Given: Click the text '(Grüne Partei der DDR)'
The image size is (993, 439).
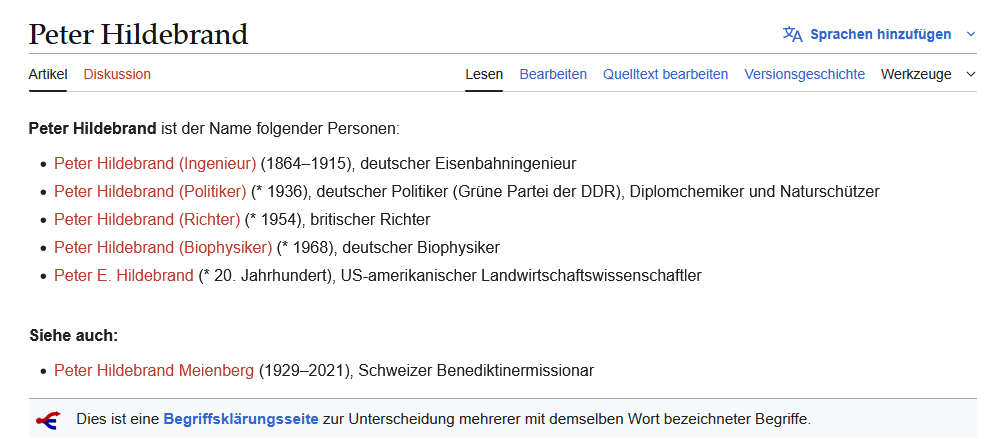Looking at the screenshot, I should pos(538,191).
